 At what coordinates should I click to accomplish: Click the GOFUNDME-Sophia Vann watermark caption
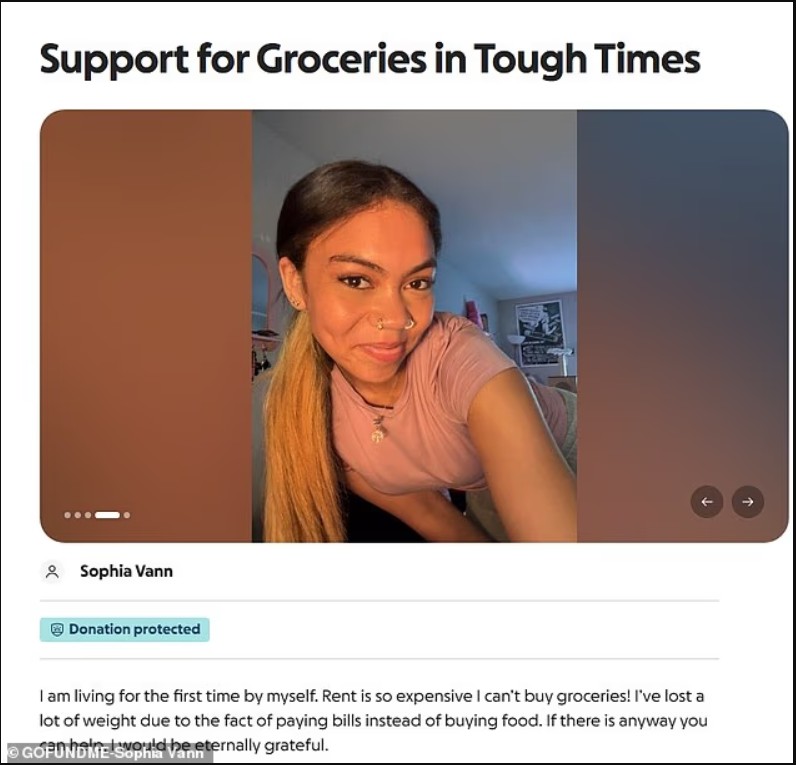point(107,753)
